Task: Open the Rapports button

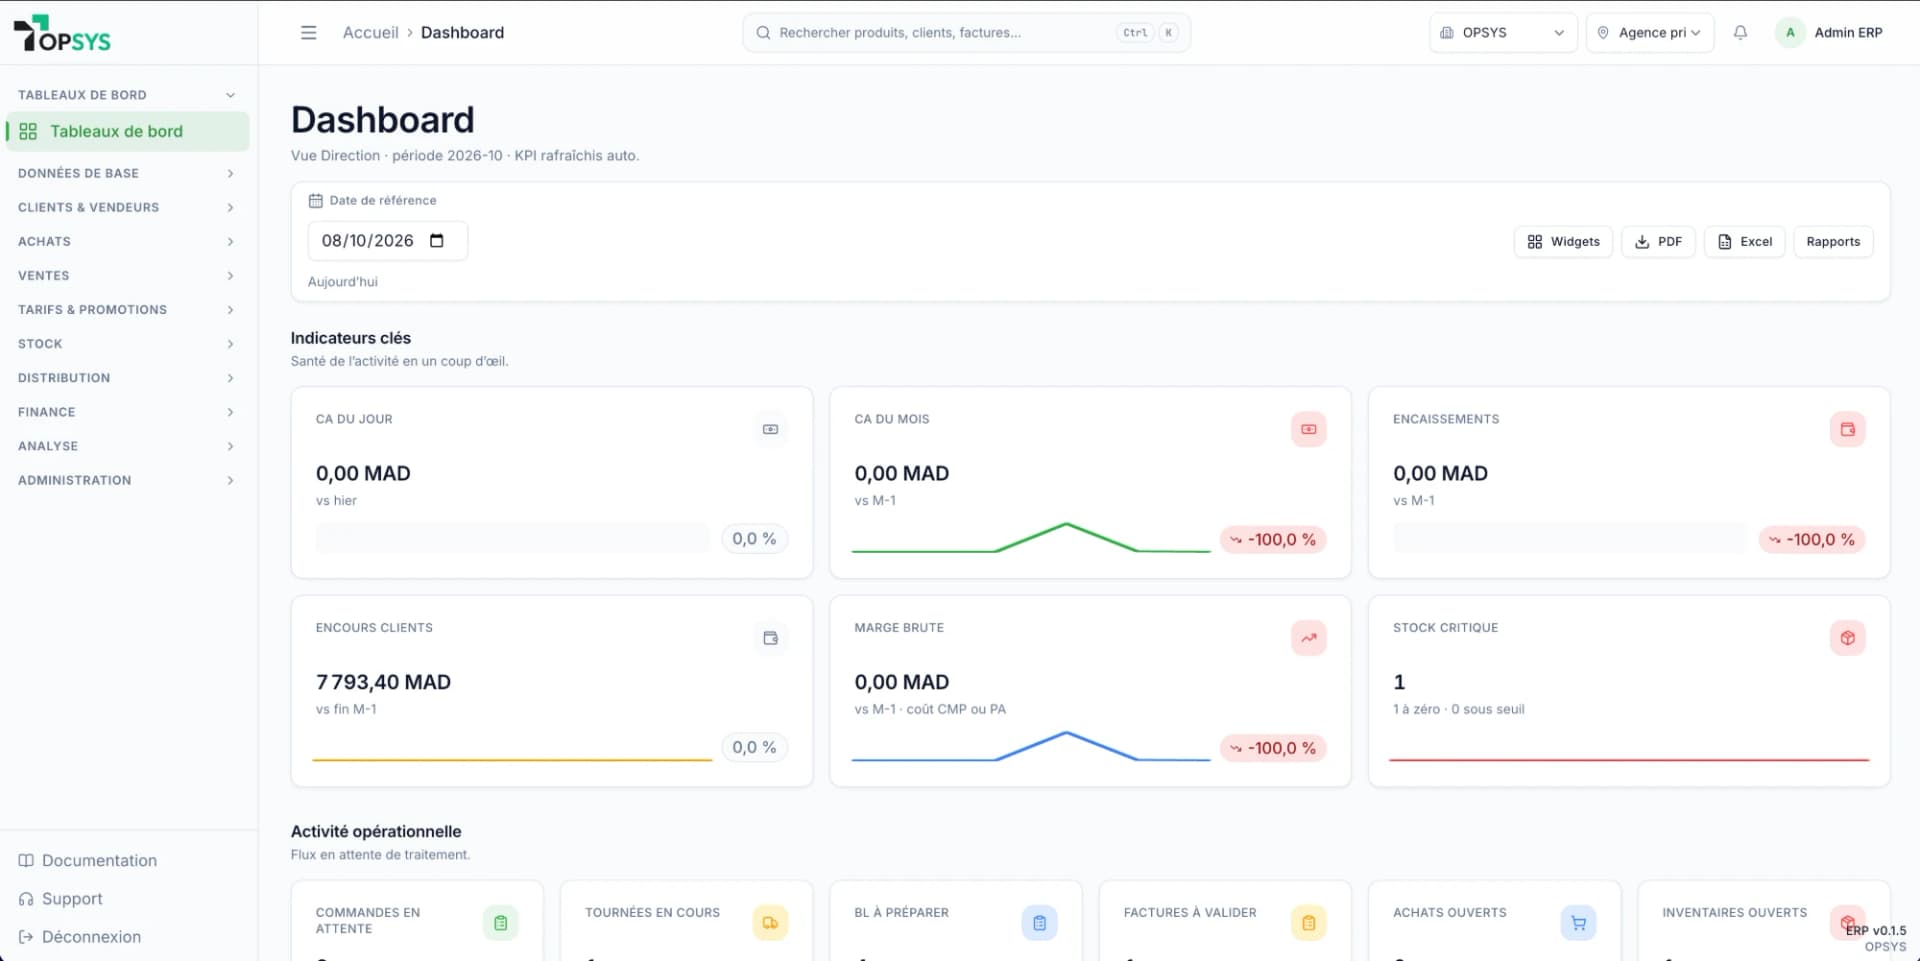Action: [1833, 241]
